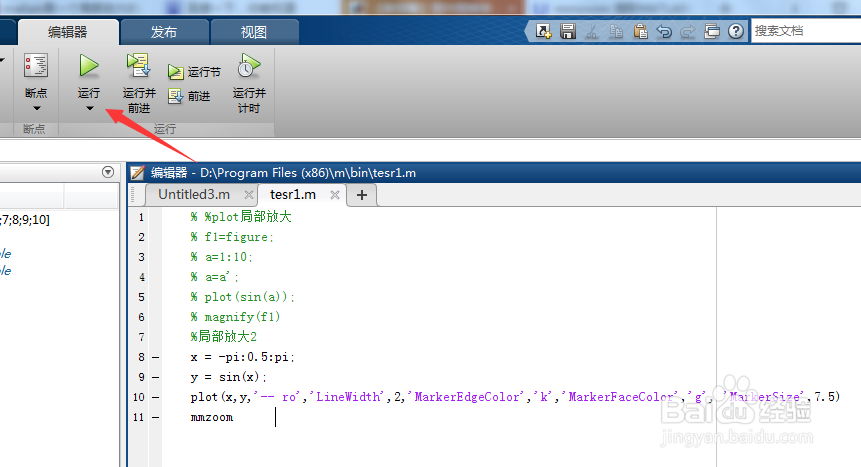Close the Untitled3.m tab
Viewport: 861px width, 467px height.
pyautogui.click(x=249, y=195)
